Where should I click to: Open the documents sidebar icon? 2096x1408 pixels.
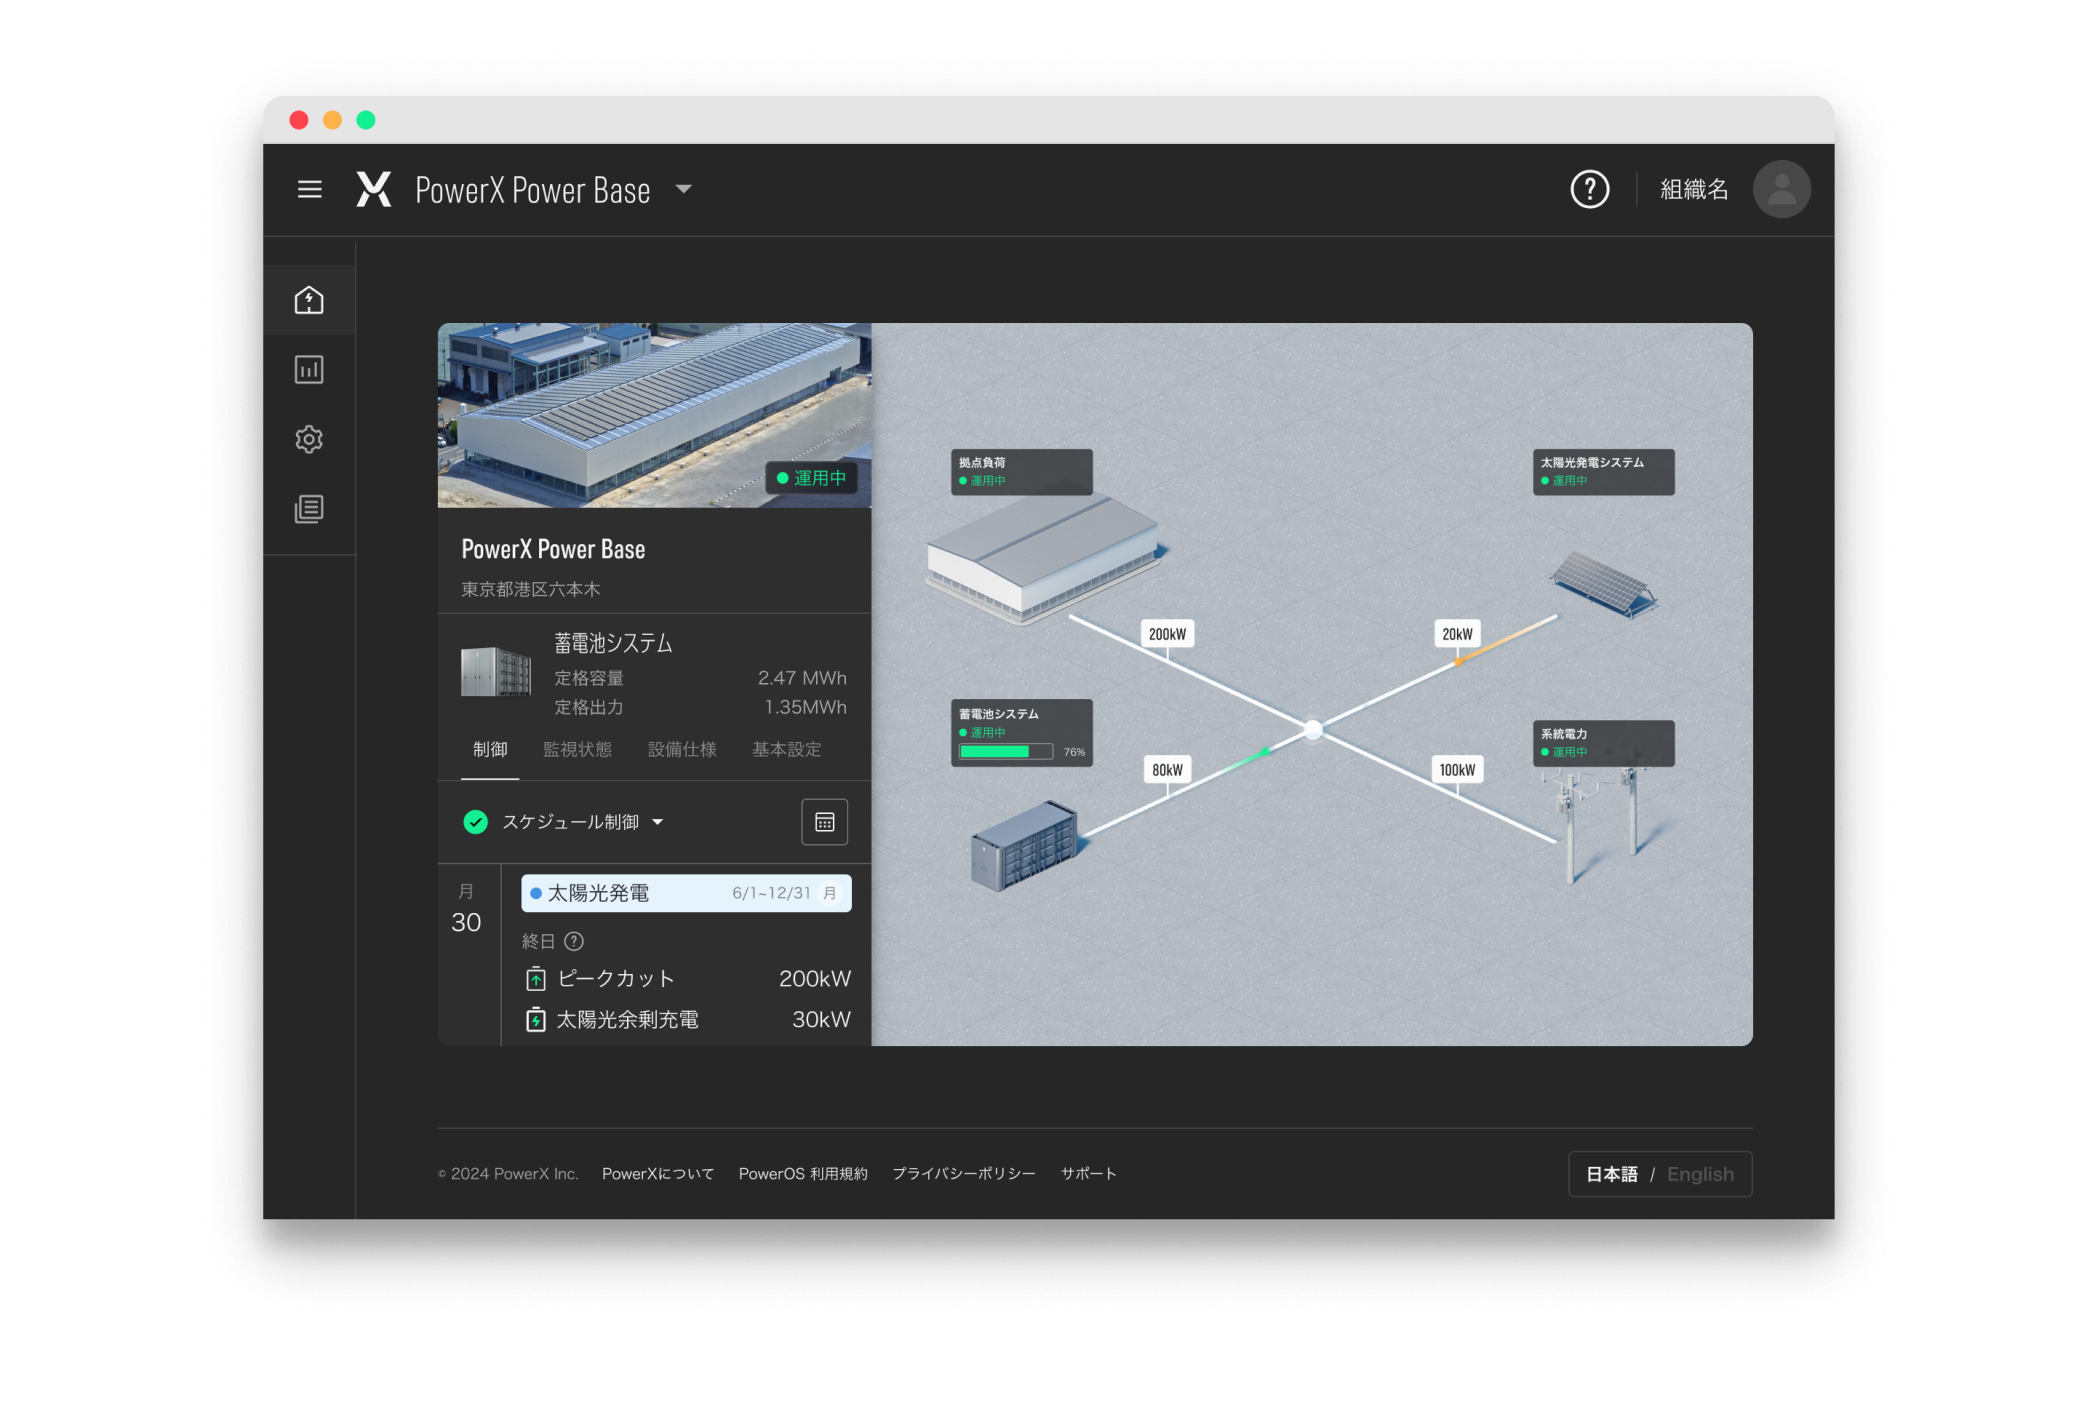pos(309,509)
